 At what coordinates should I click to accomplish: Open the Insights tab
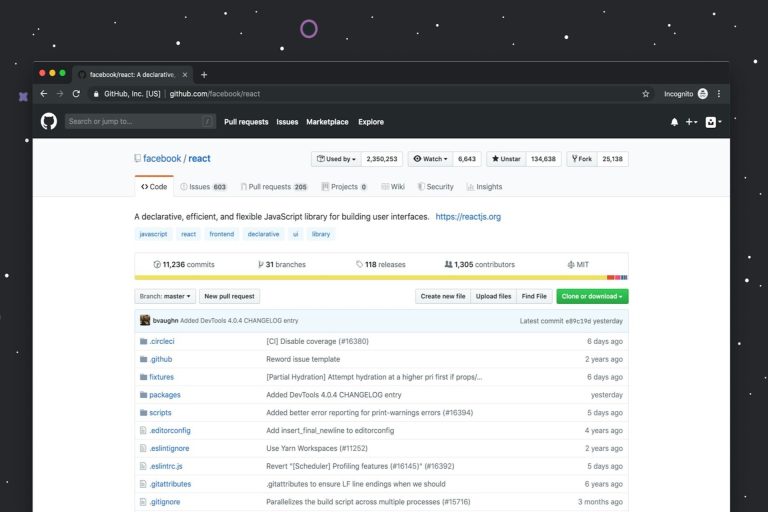click(484, 187)
